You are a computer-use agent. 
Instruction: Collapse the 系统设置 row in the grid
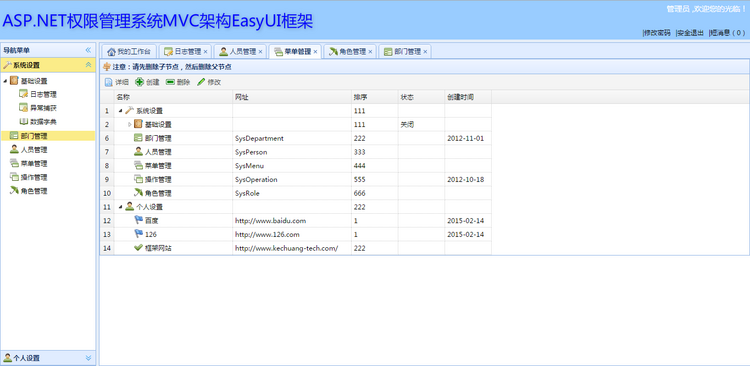[x=120, y=111]
